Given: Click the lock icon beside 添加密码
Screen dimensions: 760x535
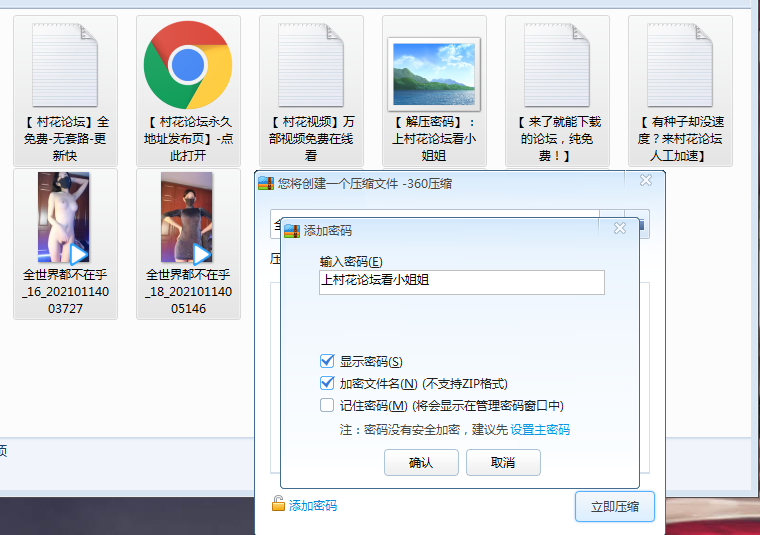Looking at the screenshot, I should pos(278,504).
